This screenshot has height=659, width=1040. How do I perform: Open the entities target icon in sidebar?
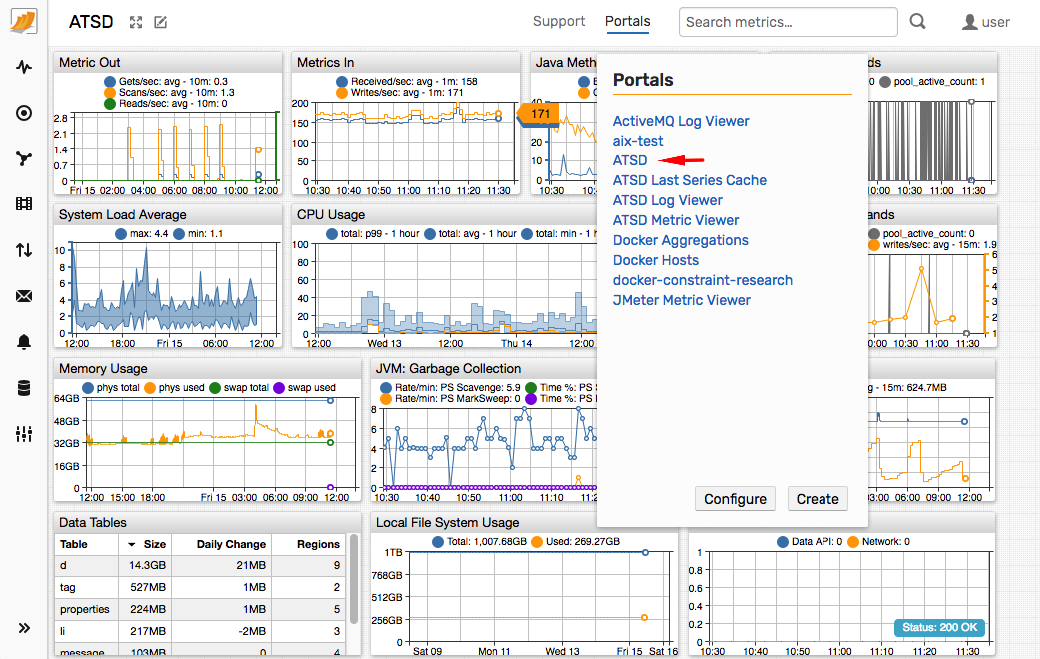coord(24,113)
